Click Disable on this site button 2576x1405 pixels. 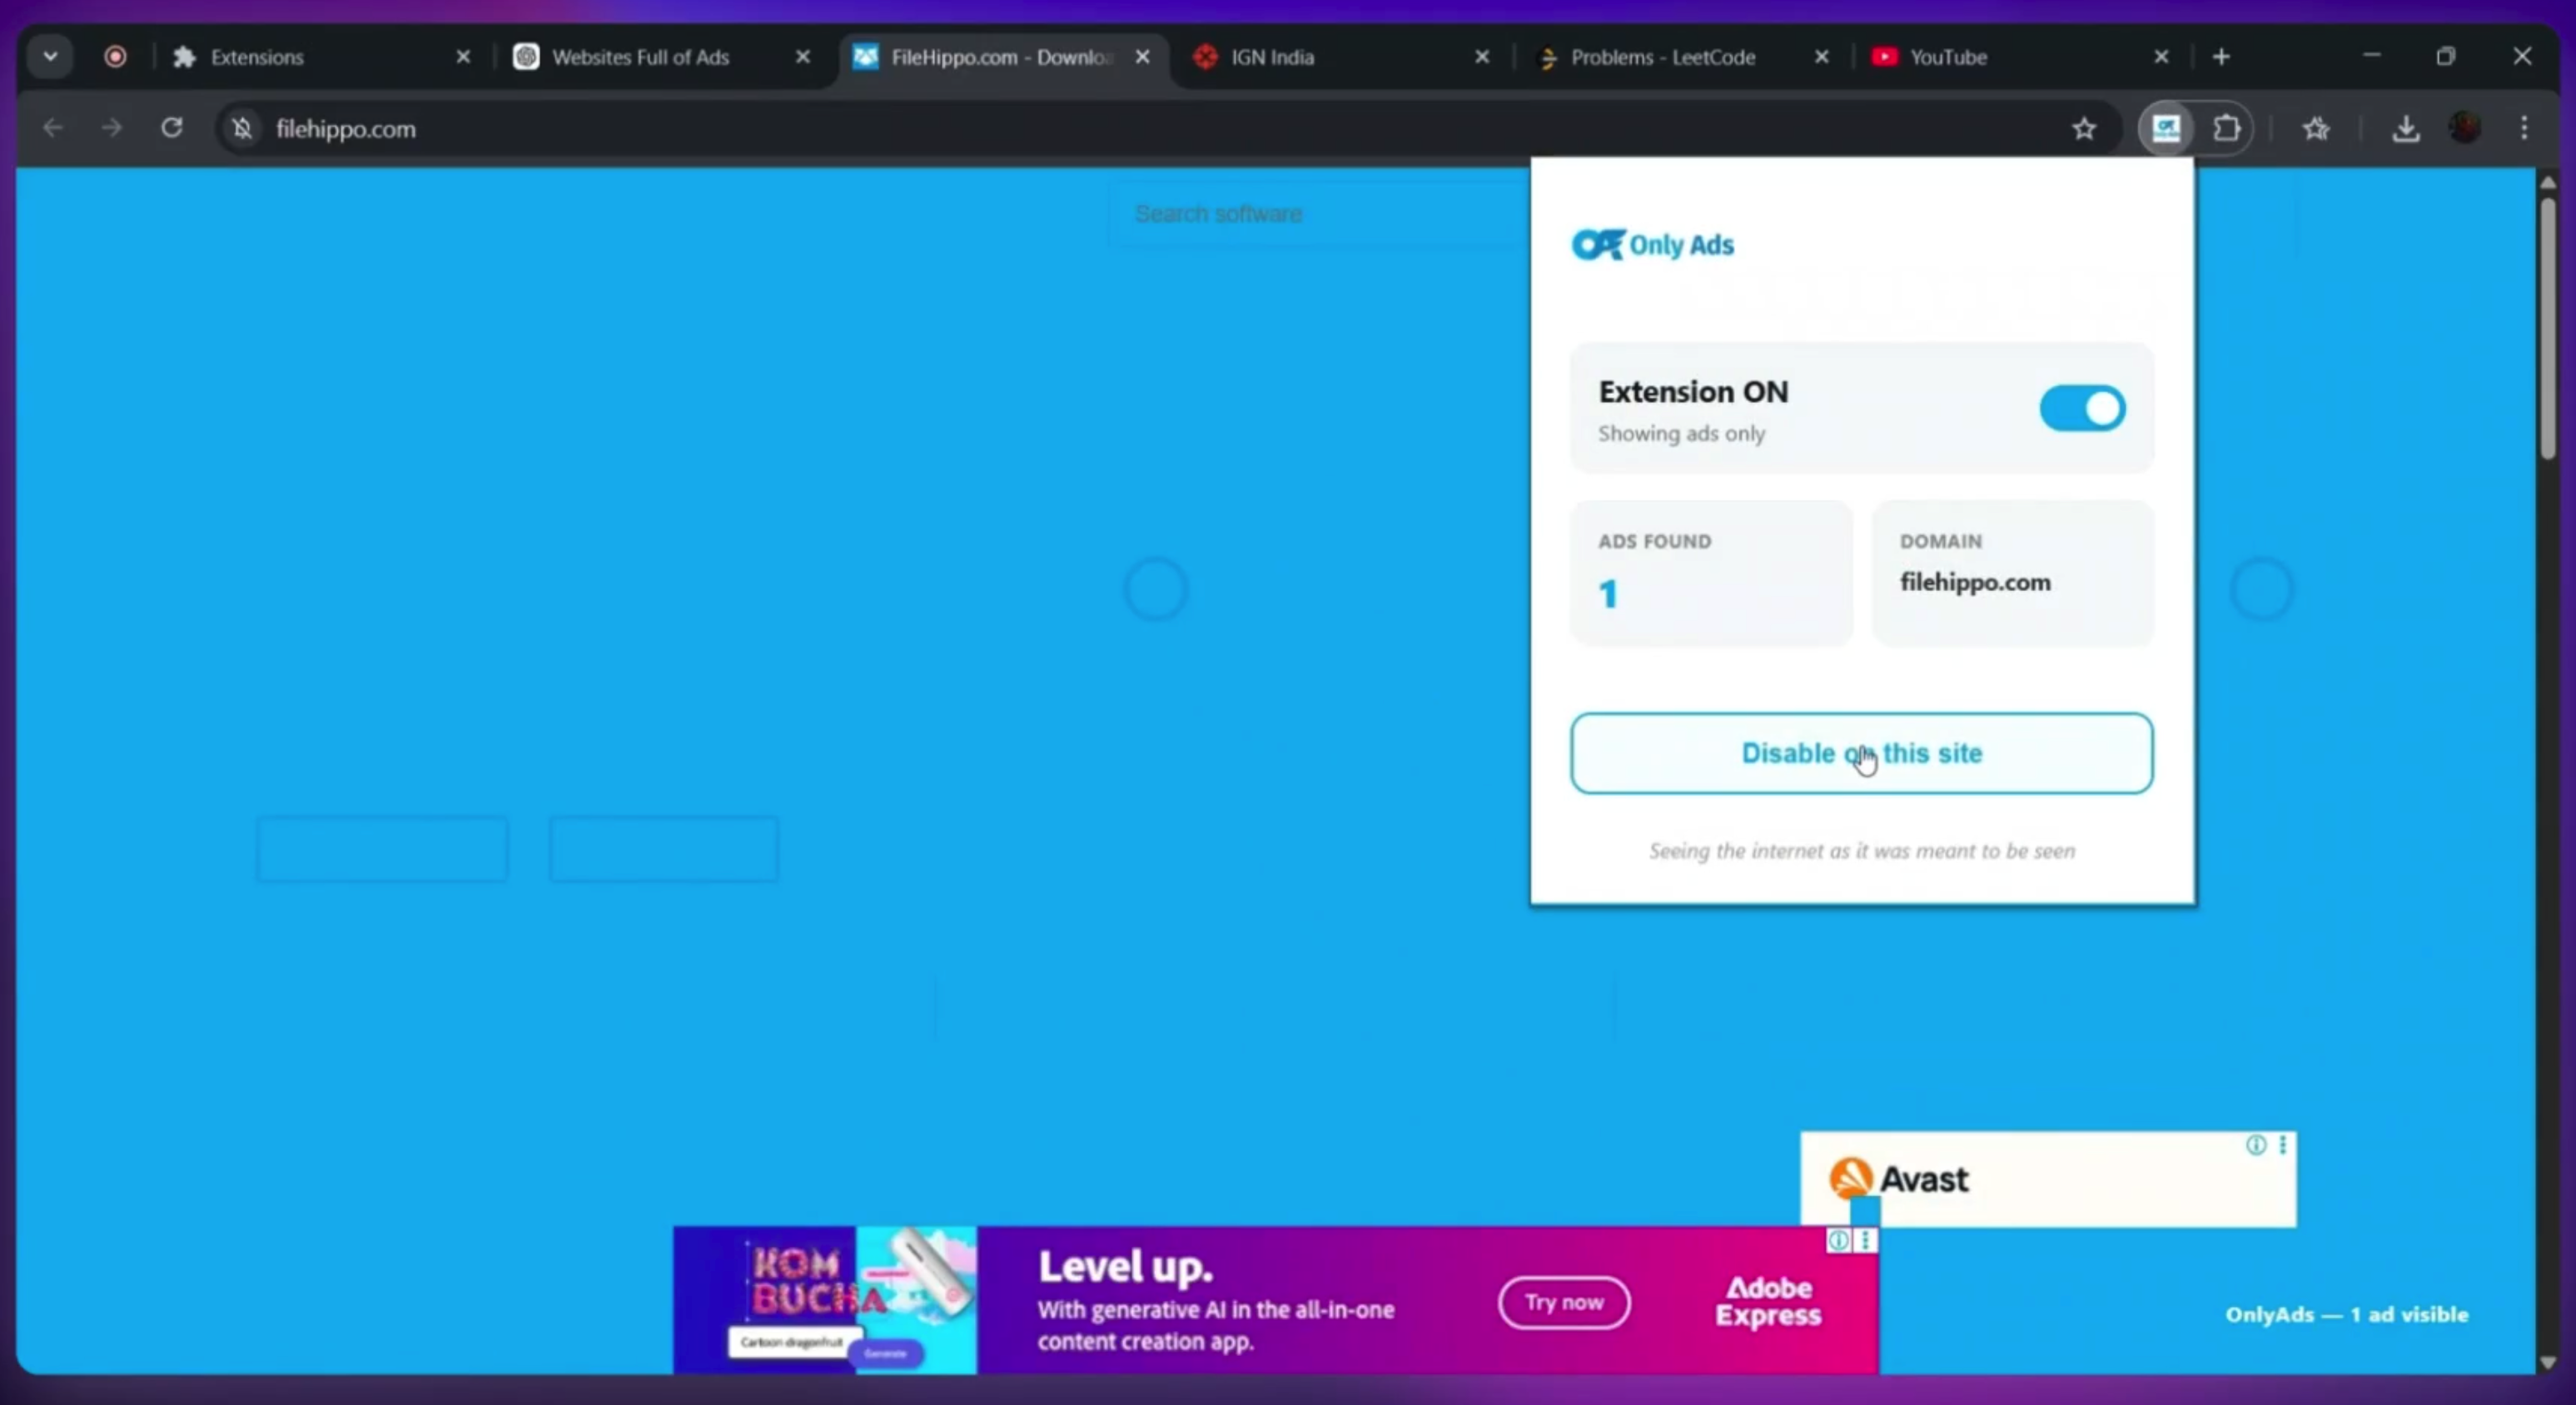pyautogui.click(x=1860, y=753)
